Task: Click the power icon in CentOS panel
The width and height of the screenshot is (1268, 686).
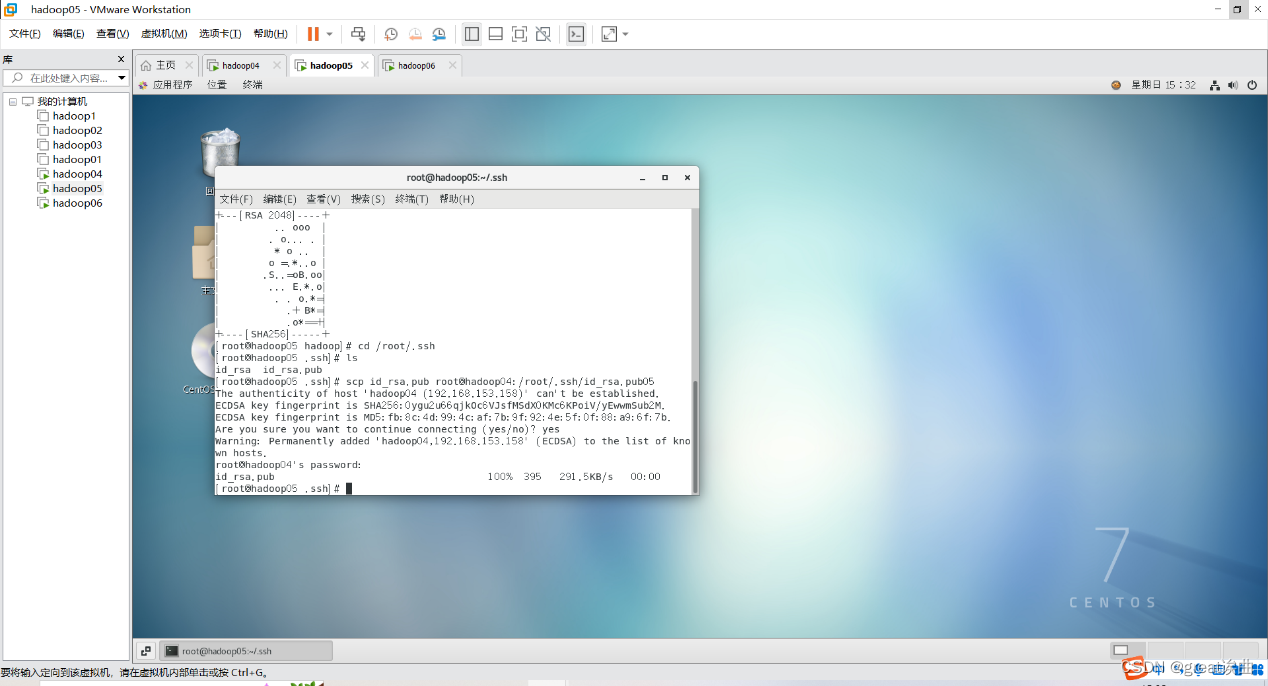Action: (1252, 85)
